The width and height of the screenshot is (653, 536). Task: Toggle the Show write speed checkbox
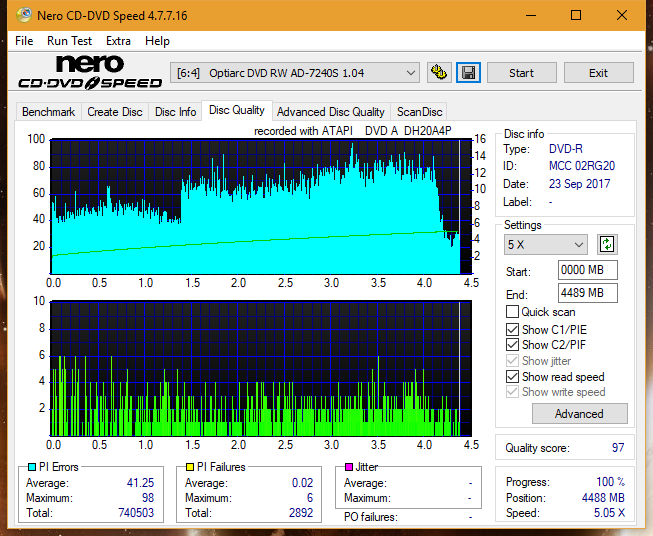[x=512, y=392]
